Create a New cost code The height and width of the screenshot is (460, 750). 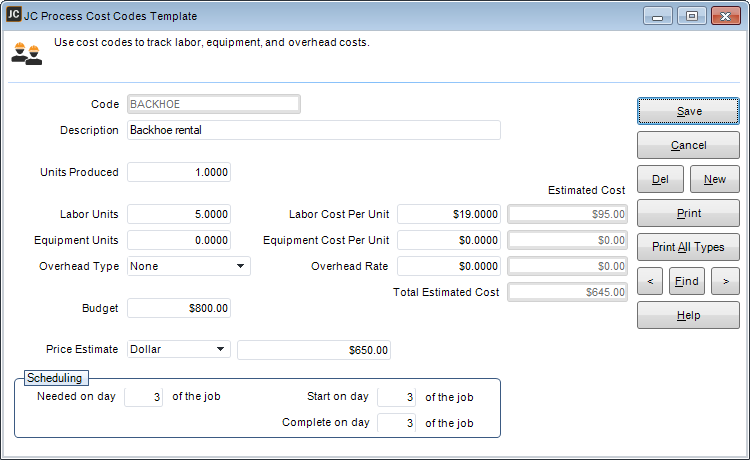714,179
